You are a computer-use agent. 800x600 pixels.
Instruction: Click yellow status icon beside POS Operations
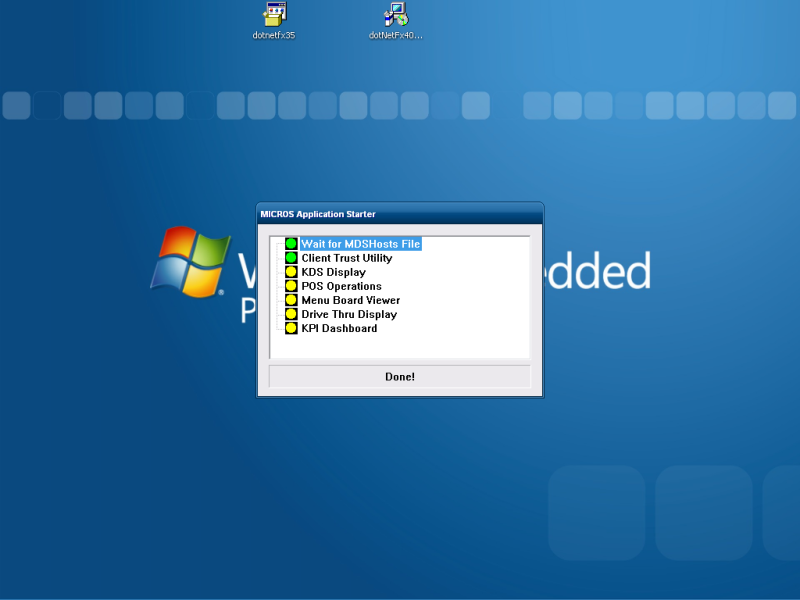[291, 286]
